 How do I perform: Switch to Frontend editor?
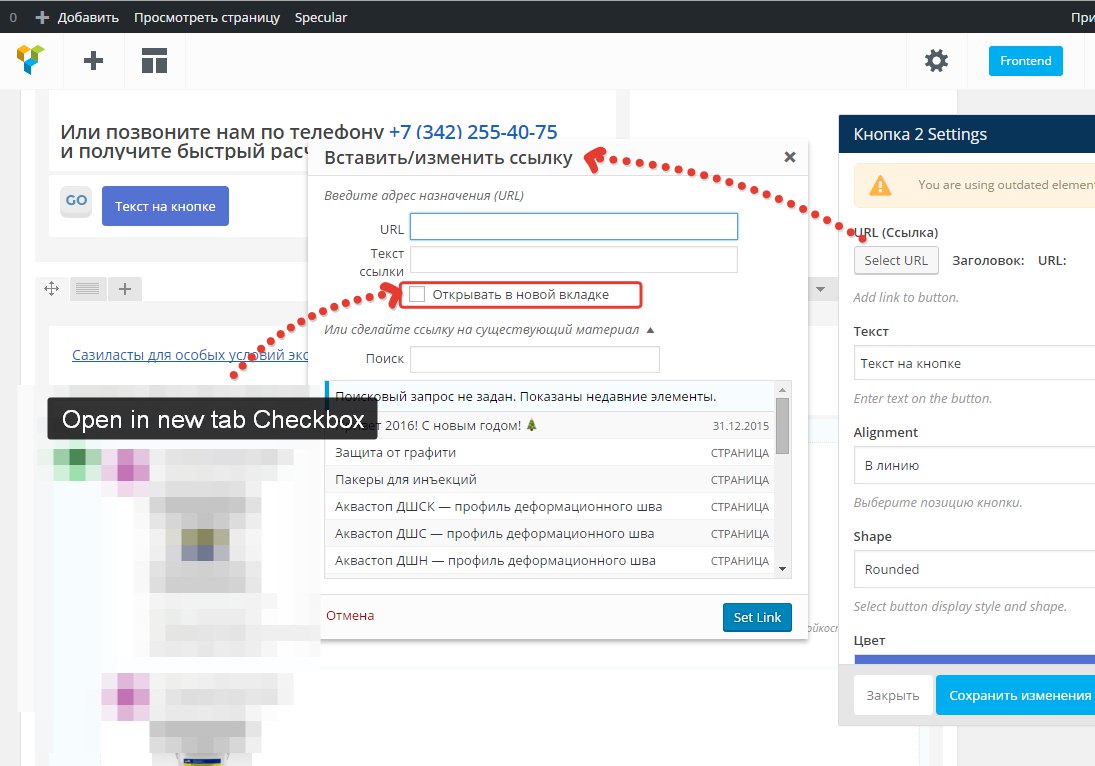1025,61
